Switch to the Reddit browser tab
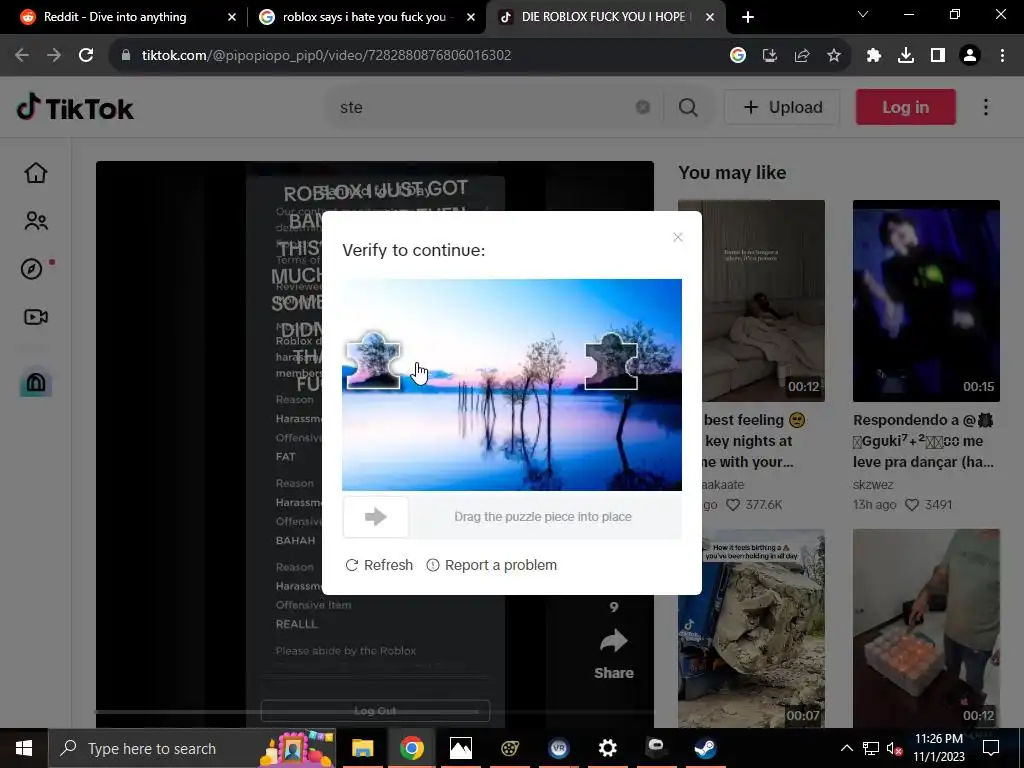Viewport: 1024px width, 768px height. (x=114, y=17)
